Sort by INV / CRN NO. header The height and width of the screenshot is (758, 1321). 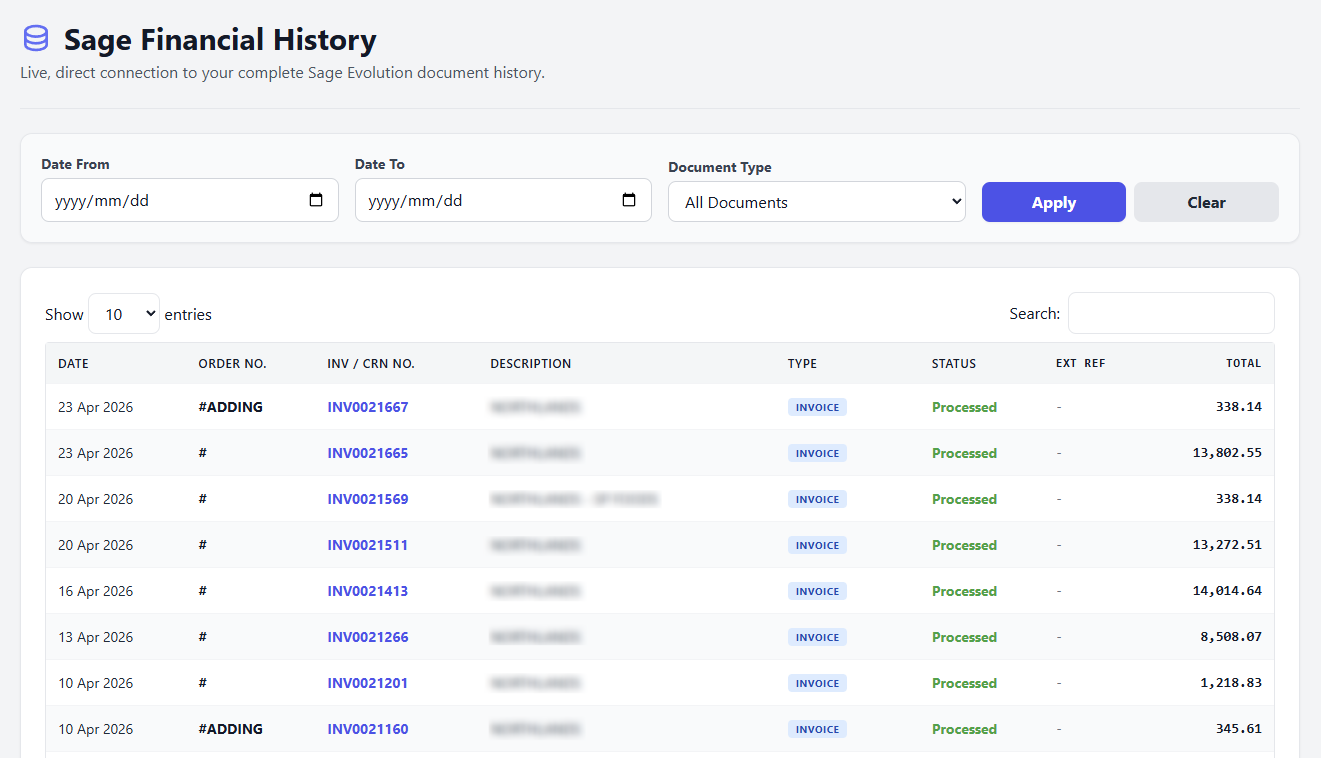[371, 364]
